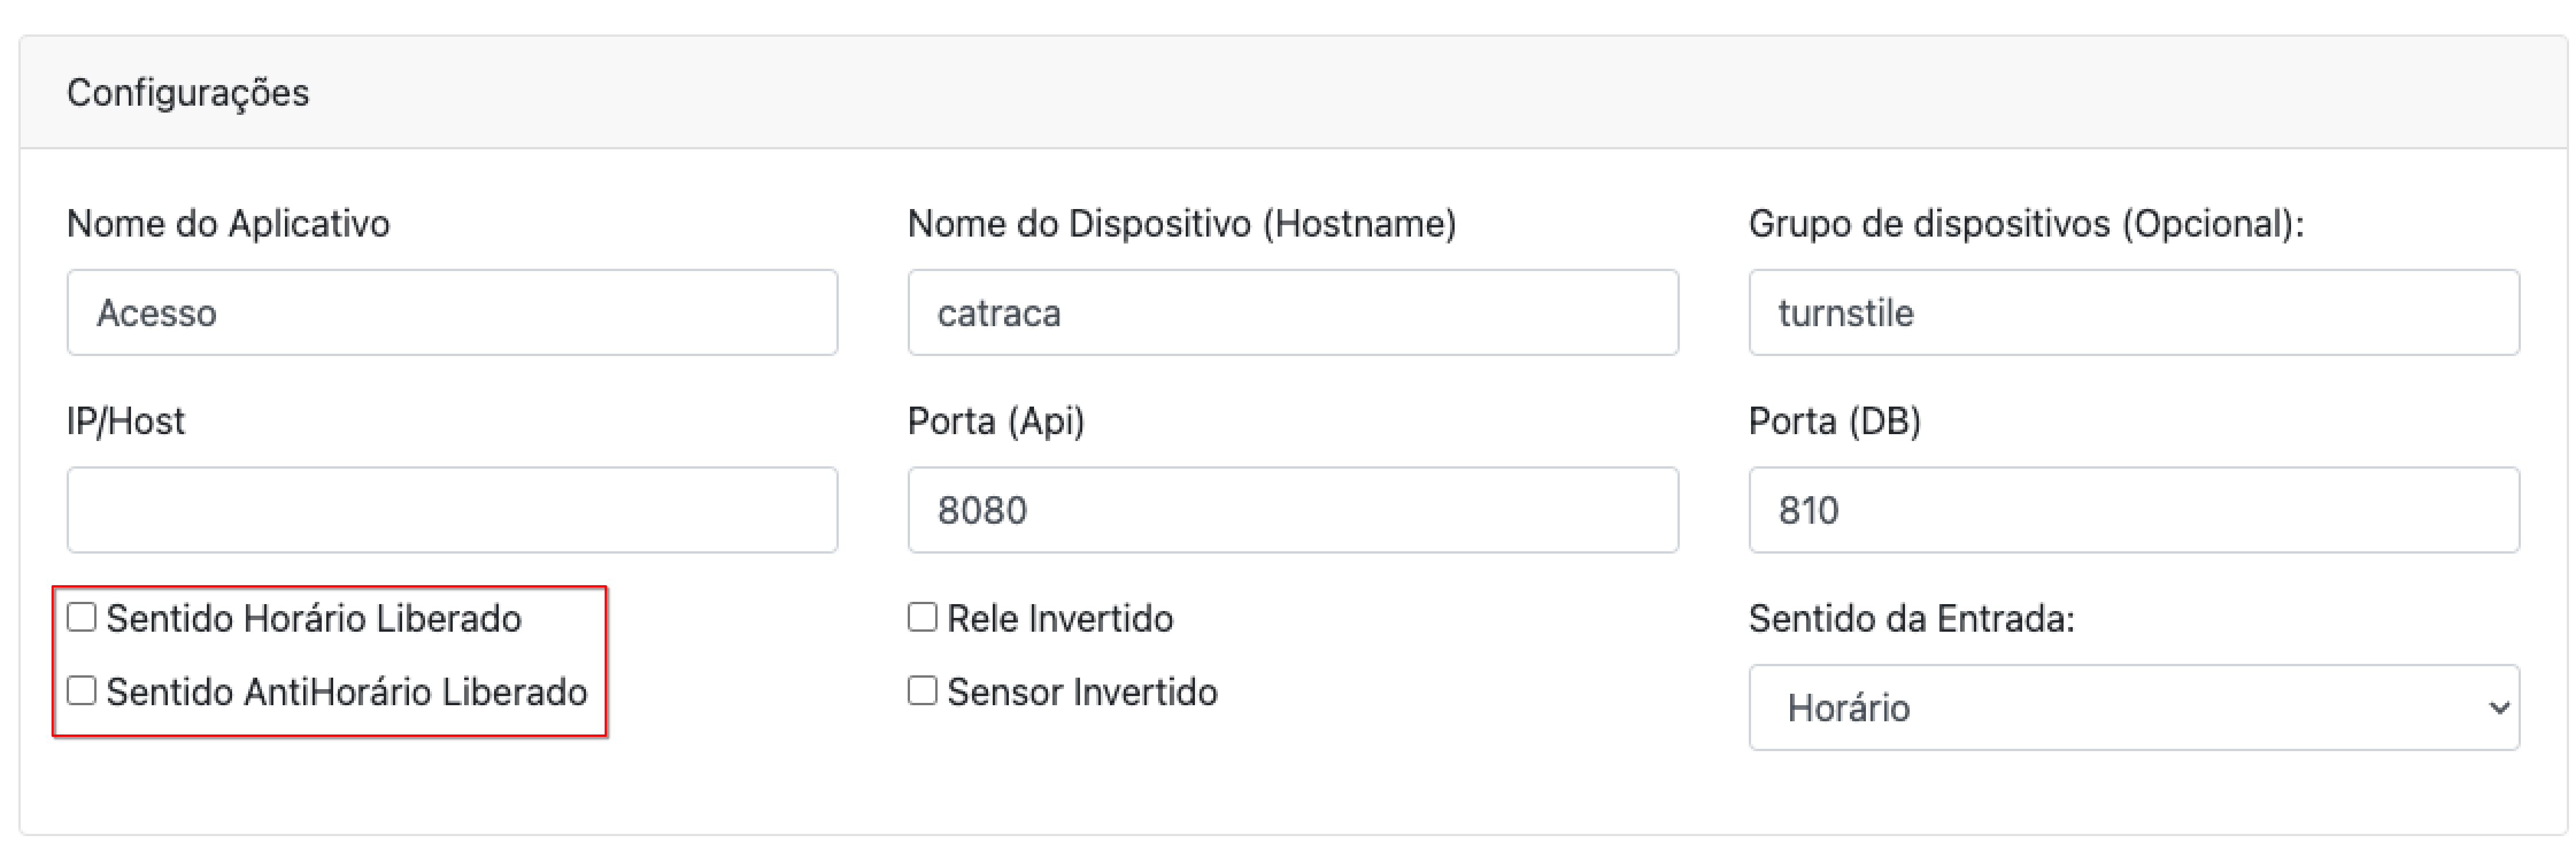Click the Nome do Aplicativo label
This screenshot has width=2576, height=866.
click(228, 224)
